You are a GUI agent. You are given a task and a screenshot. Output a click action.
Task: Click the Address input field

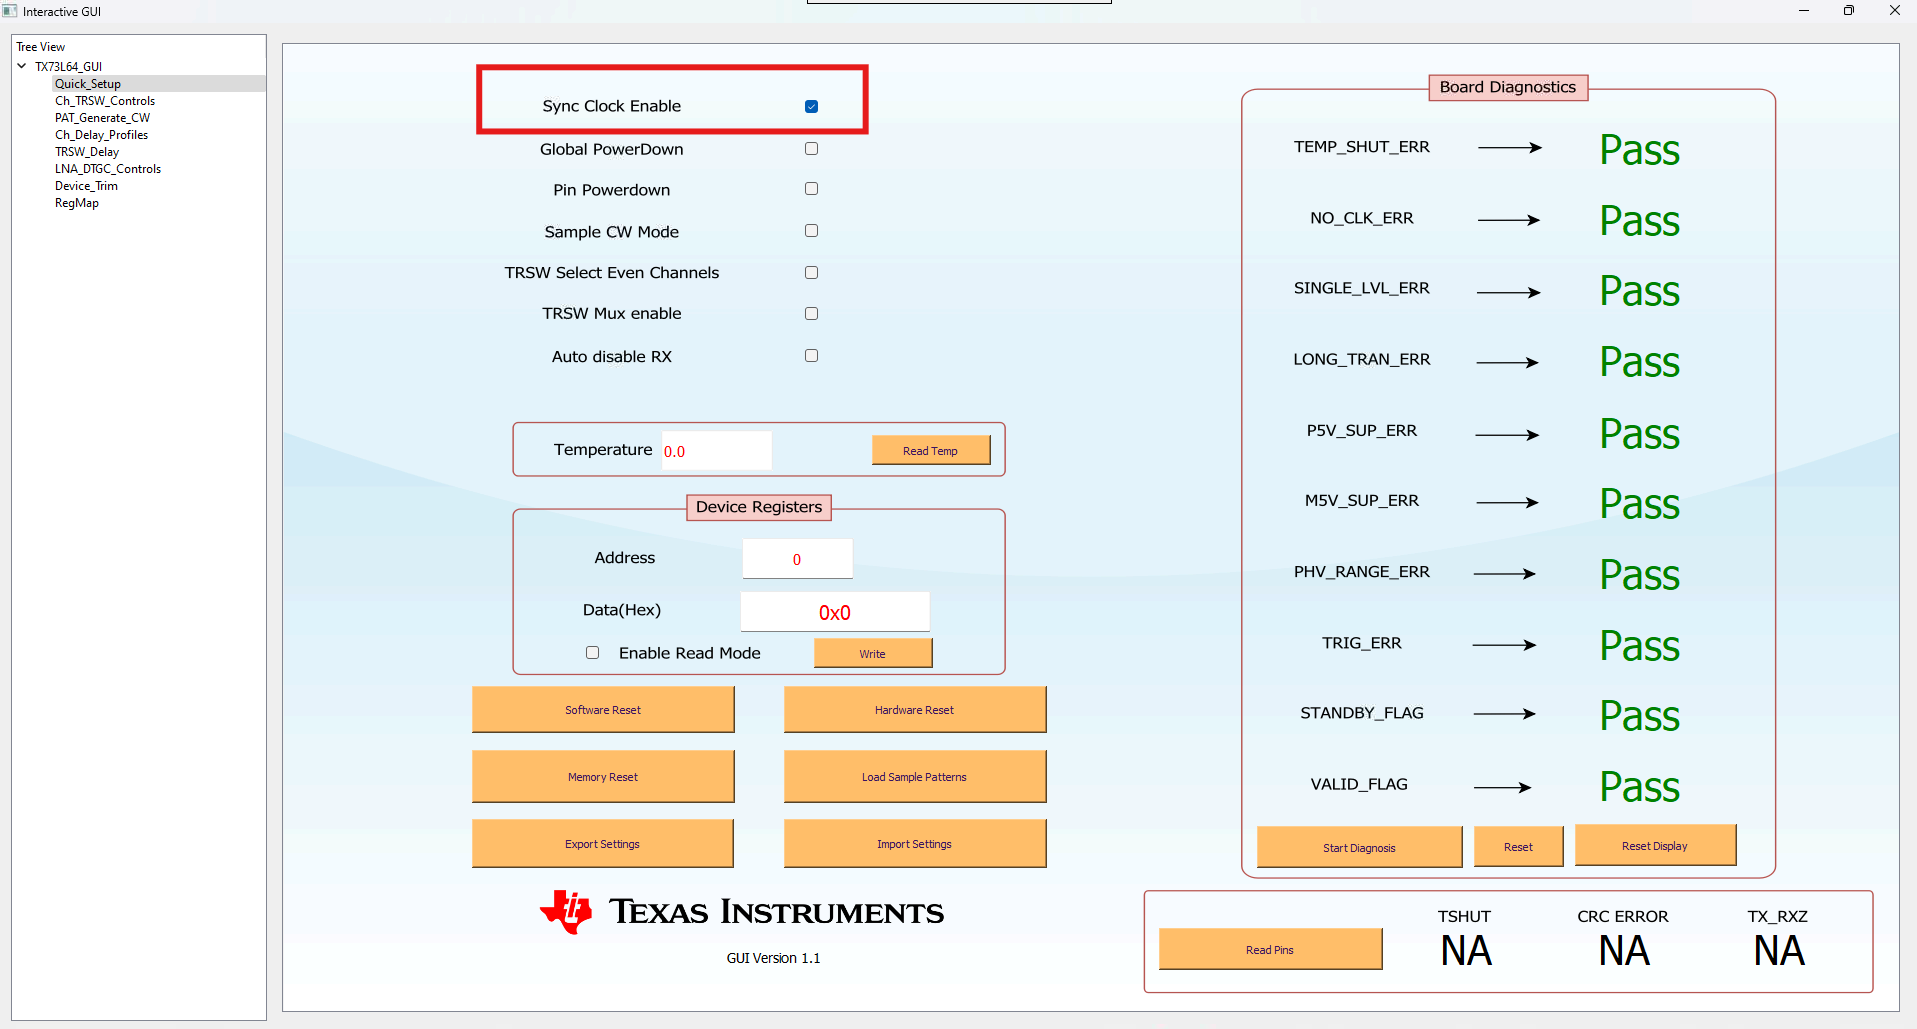point(797,559)
